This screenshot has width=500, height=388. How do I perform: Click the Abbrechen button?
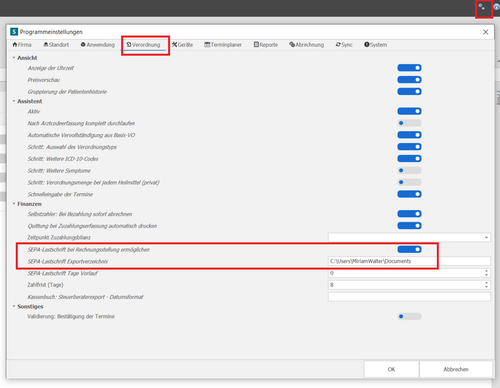456,369
